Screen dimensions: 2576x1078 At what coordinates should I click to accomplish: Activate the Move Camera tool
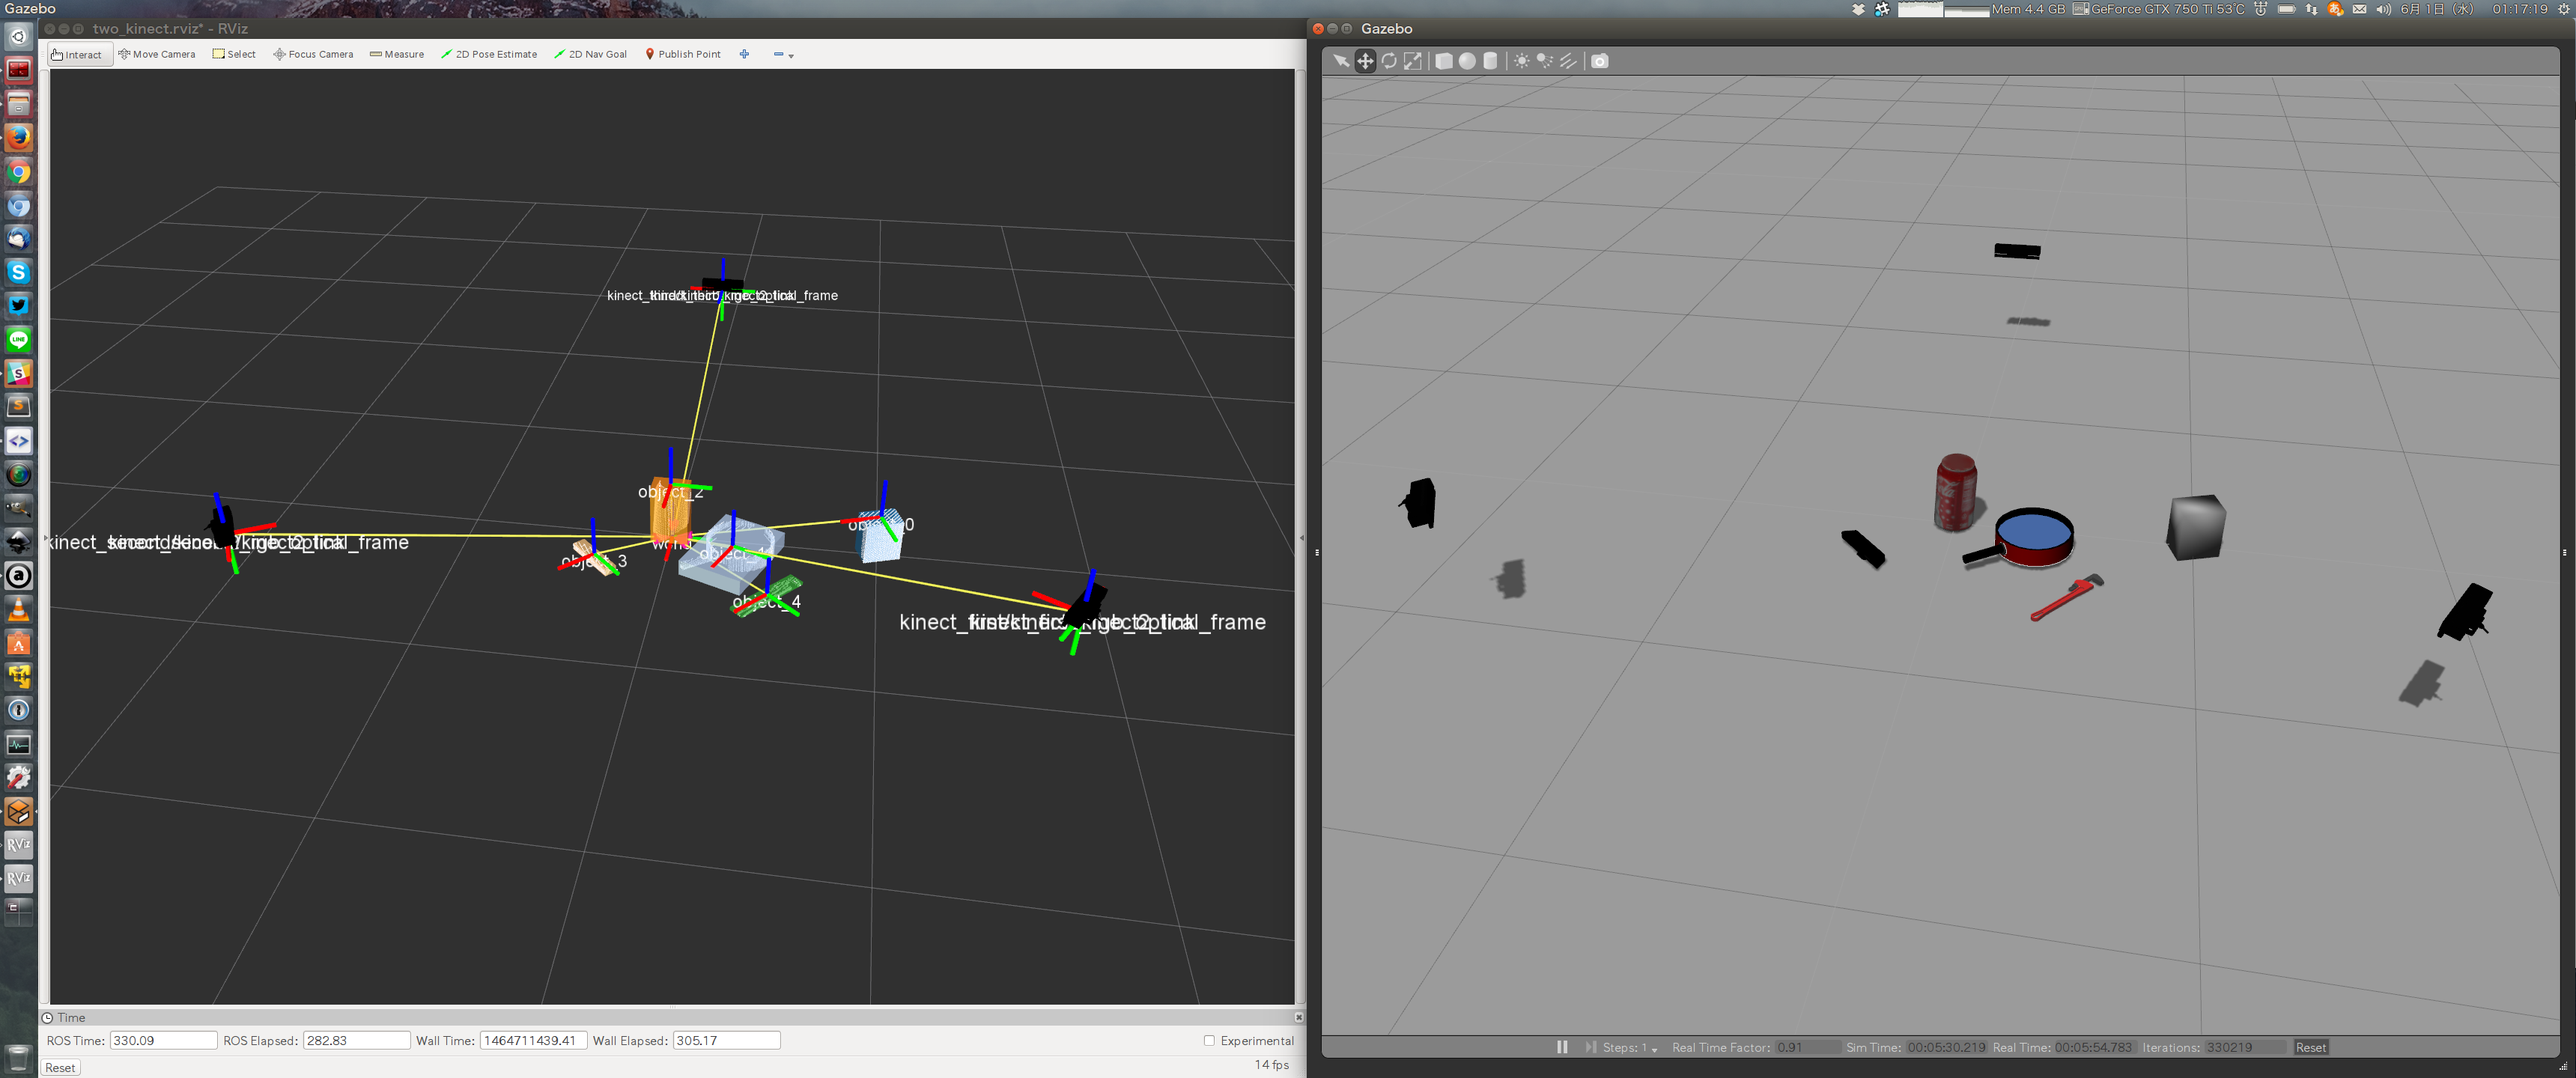coord(157,54)
